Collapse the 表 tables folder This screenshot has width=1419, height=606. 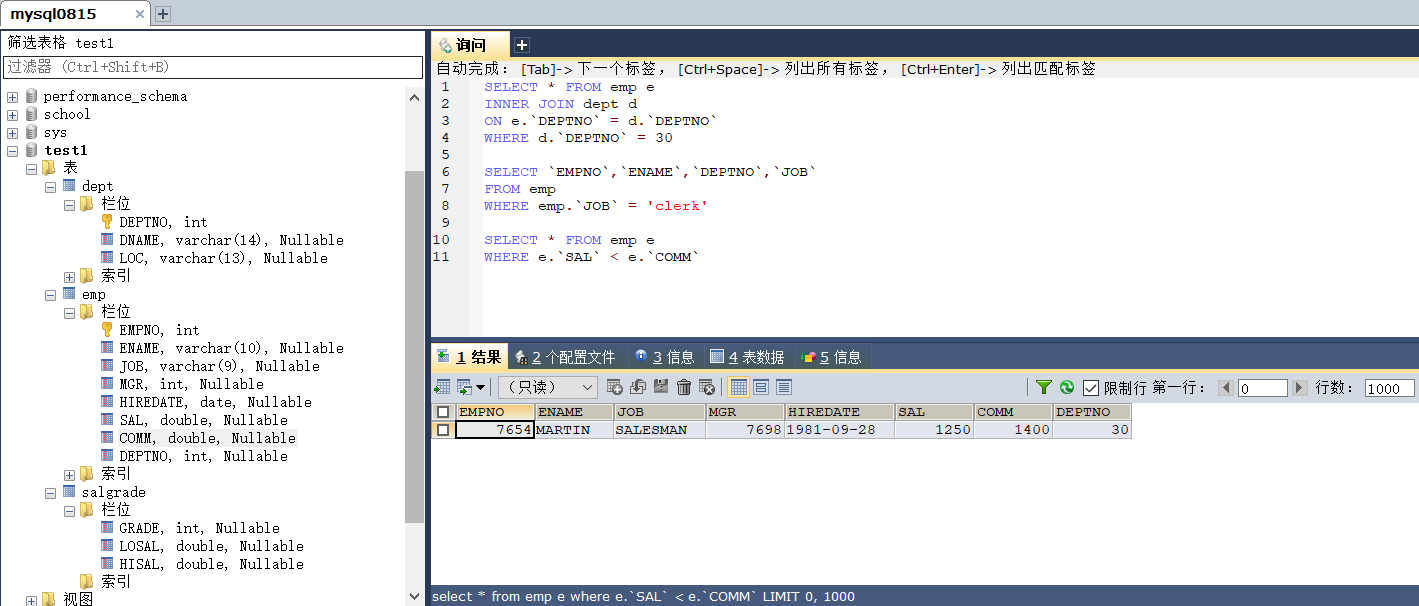(31, 169)
